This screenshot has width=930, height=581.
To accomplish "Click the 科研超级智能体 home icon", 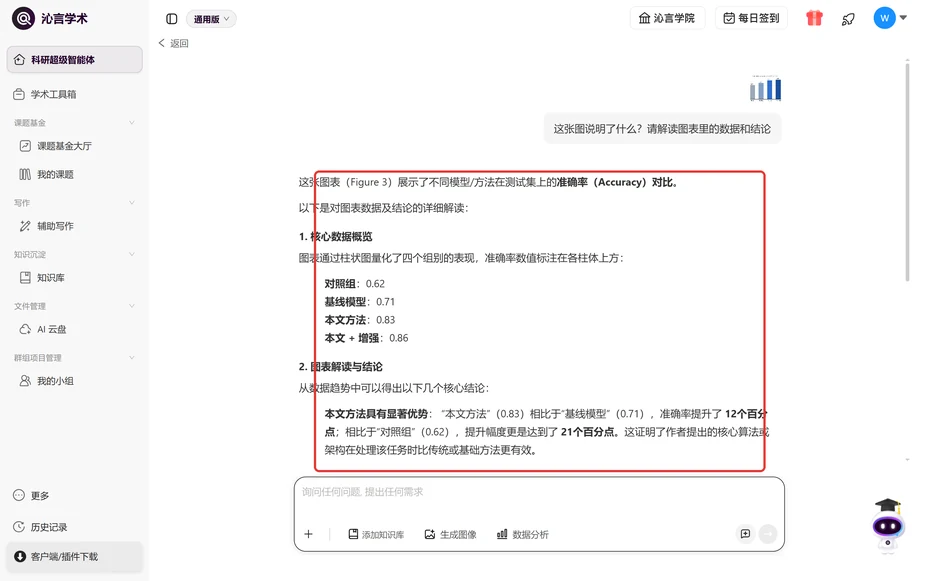I will [x=19, y=59].
